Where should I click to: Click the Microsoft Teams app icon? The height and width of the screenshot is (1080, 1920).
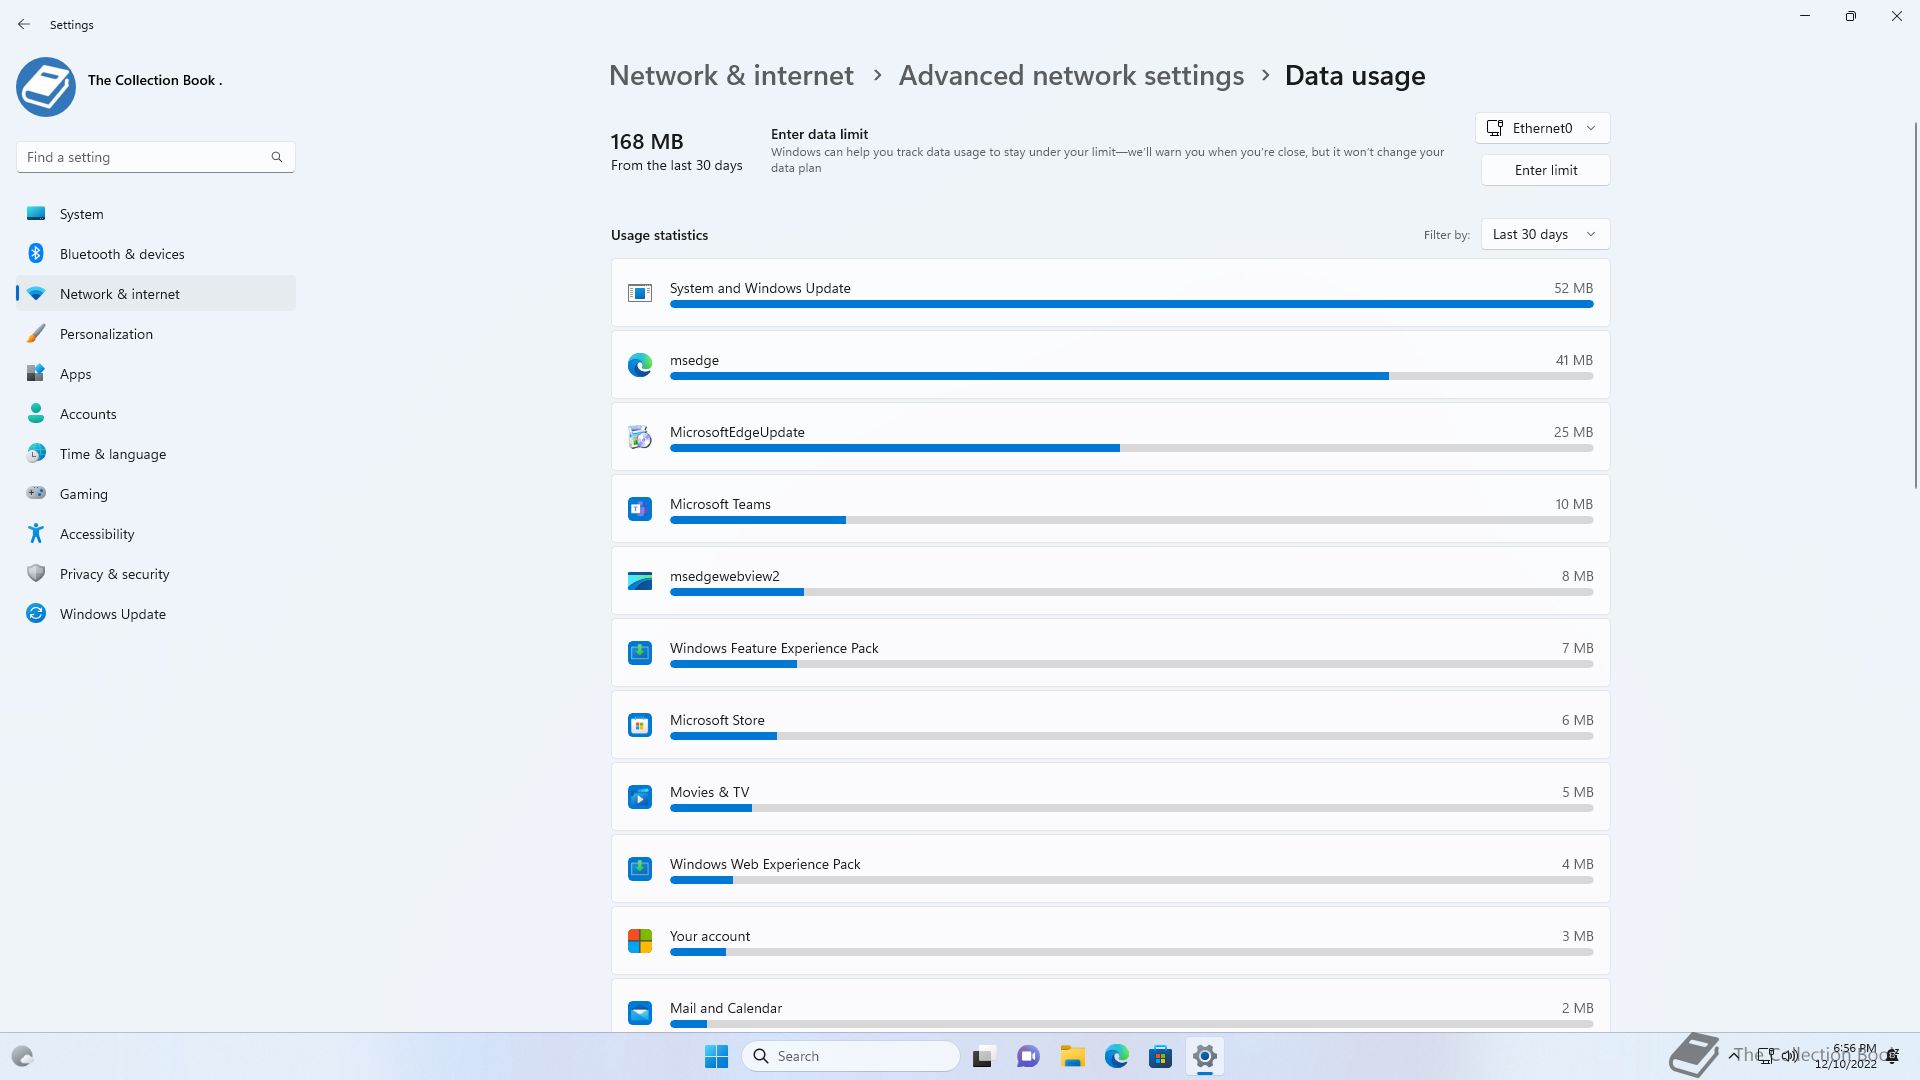(640, 509)
